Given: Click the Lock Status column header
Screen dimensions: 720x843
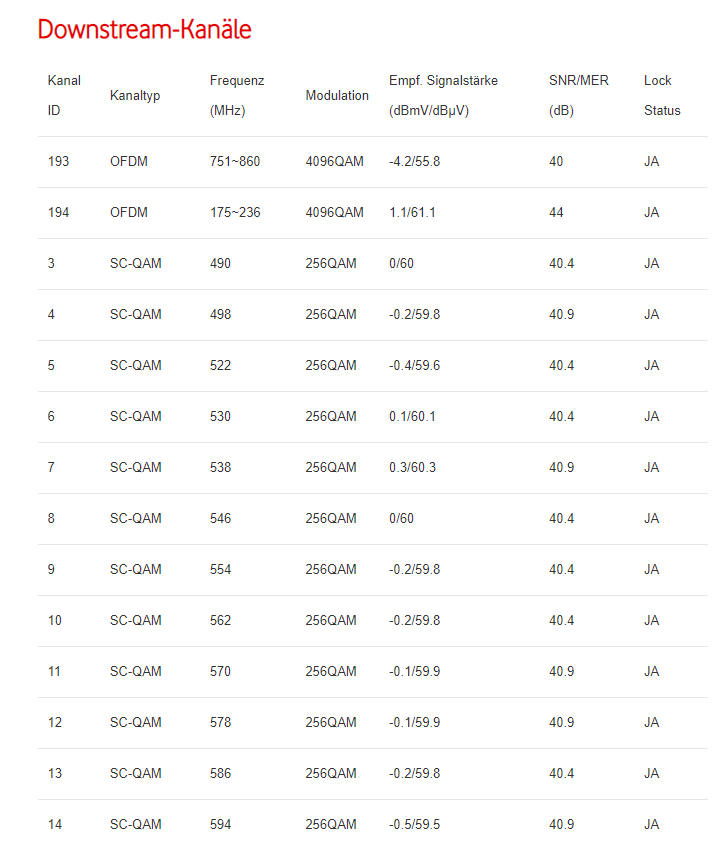Looking at the screenshot, I should point(661,95).
